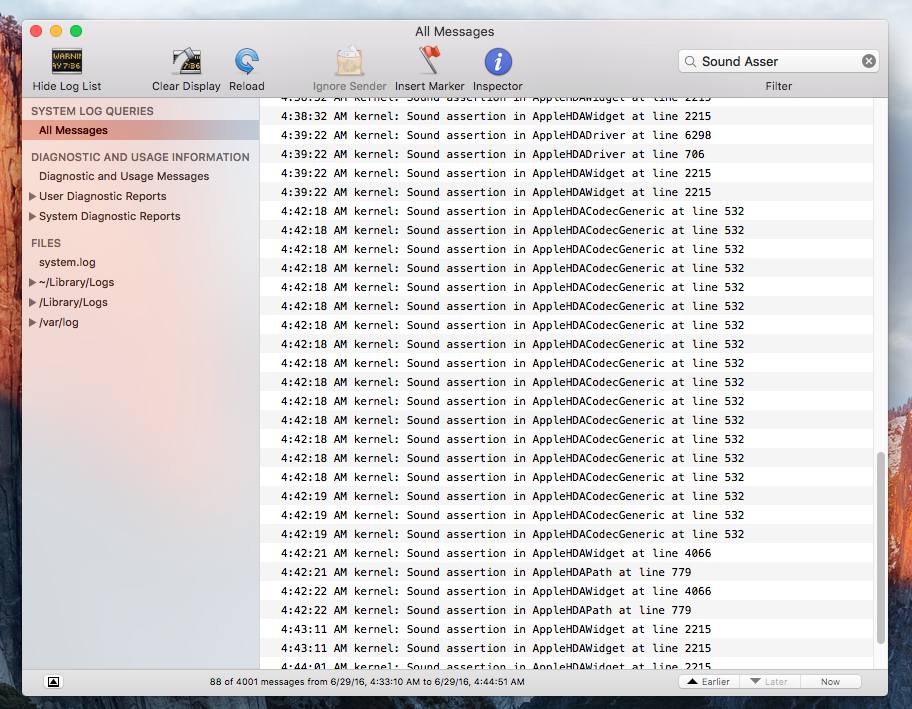
Task: Click the Hide Log List toolbar icon
Action: click(67, 62)
